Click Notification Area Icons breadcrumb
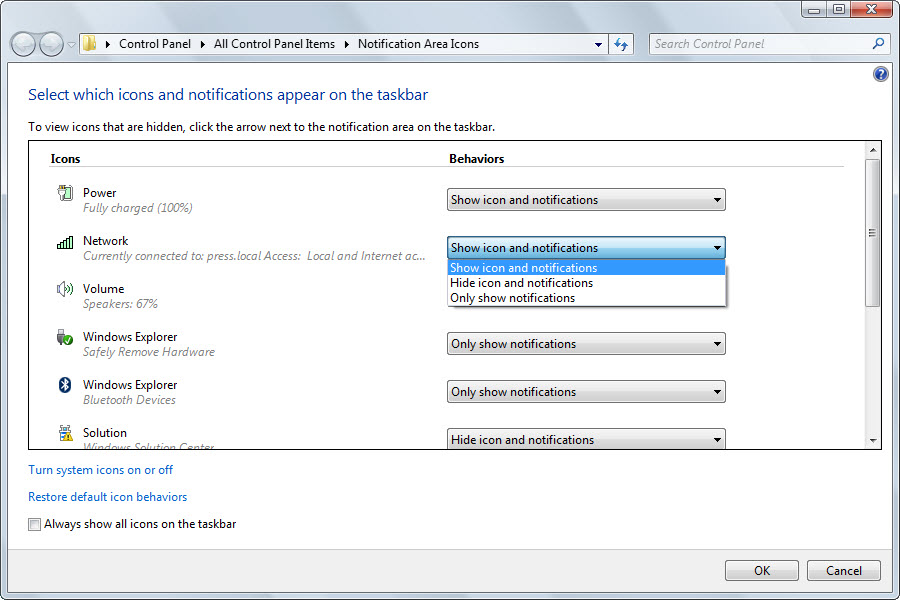Viewport: 900px width, 600px height. pyautogui.click(x=418, y=44)
